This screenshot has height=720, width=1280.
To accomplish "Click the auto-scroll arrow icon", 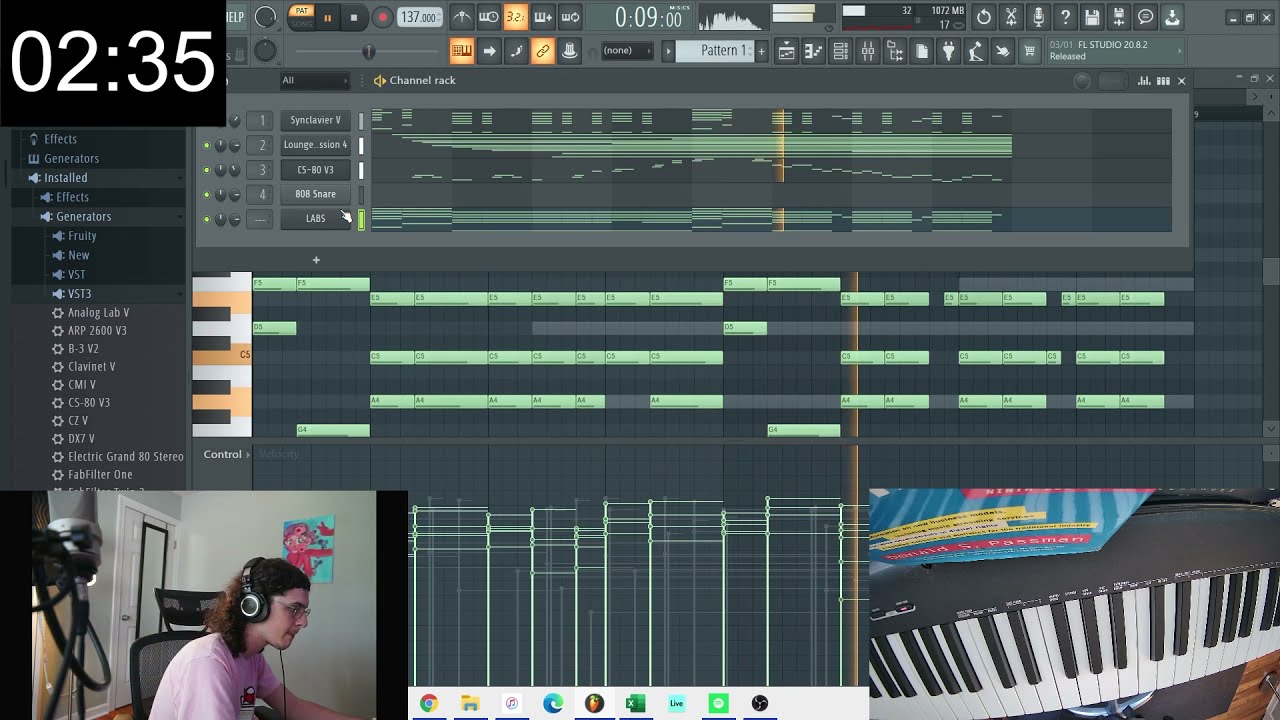I will [x=489, y=51].
